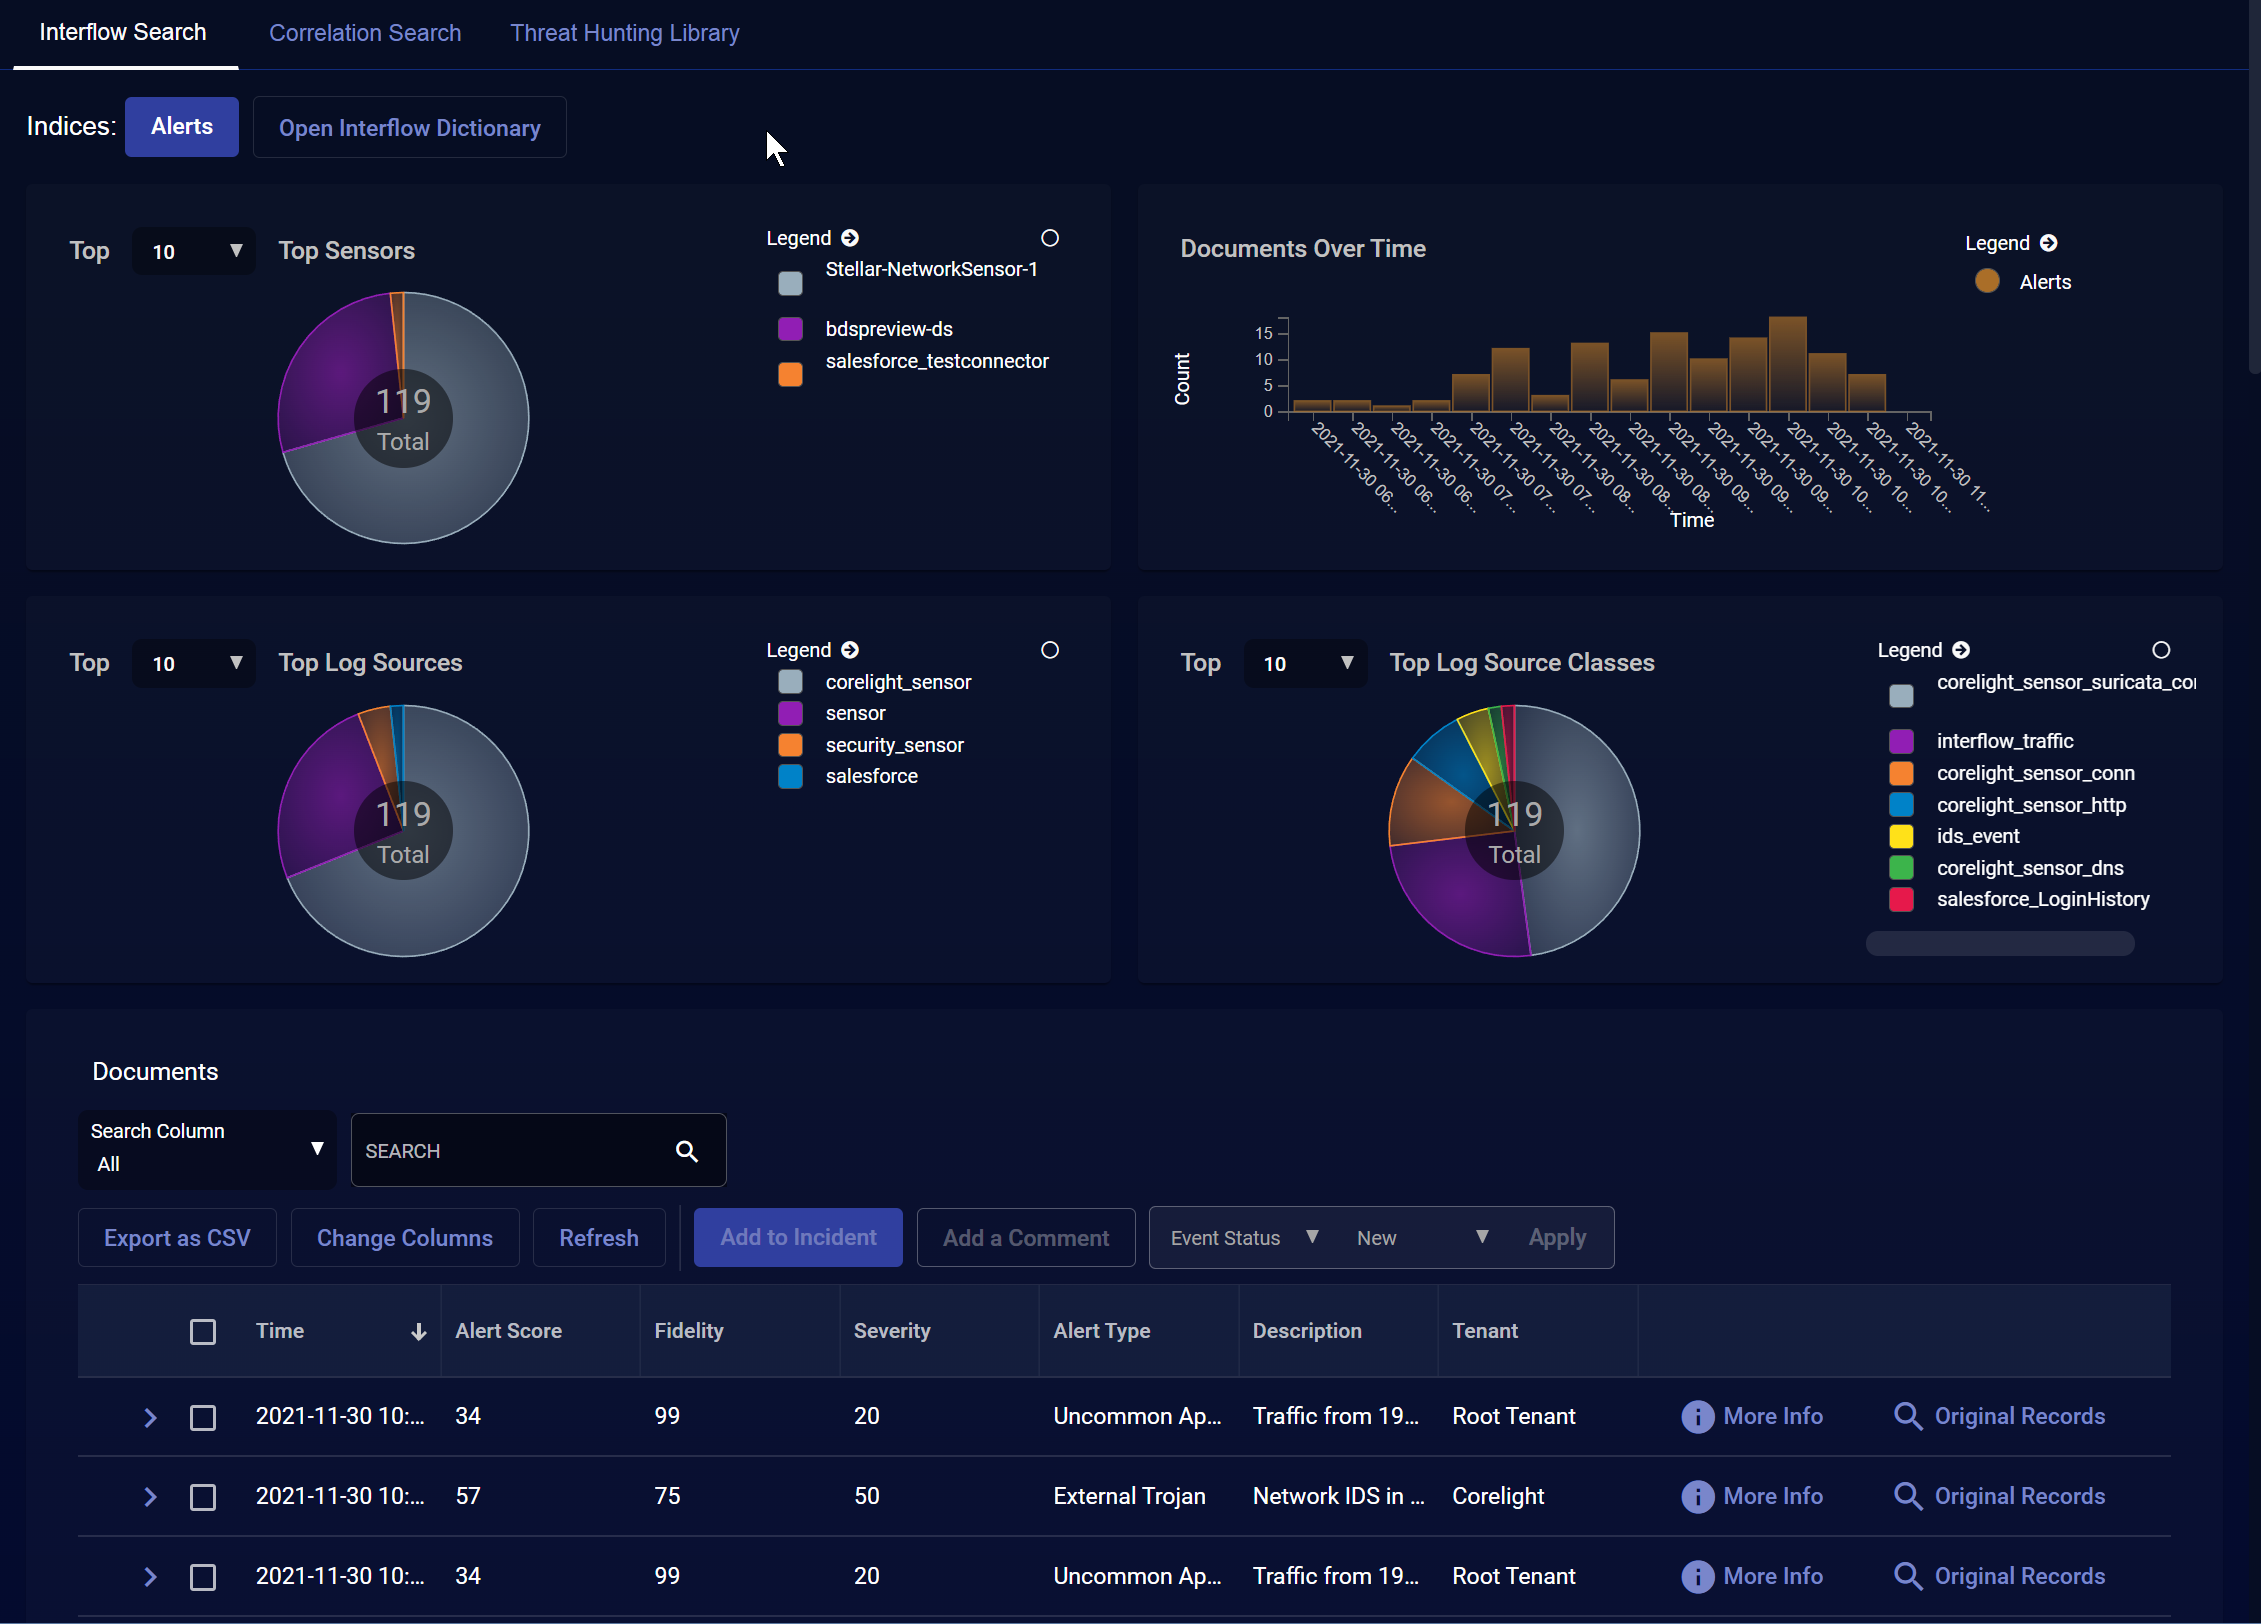Click the Top Log Sources legend arrow icon

point(850,650)
